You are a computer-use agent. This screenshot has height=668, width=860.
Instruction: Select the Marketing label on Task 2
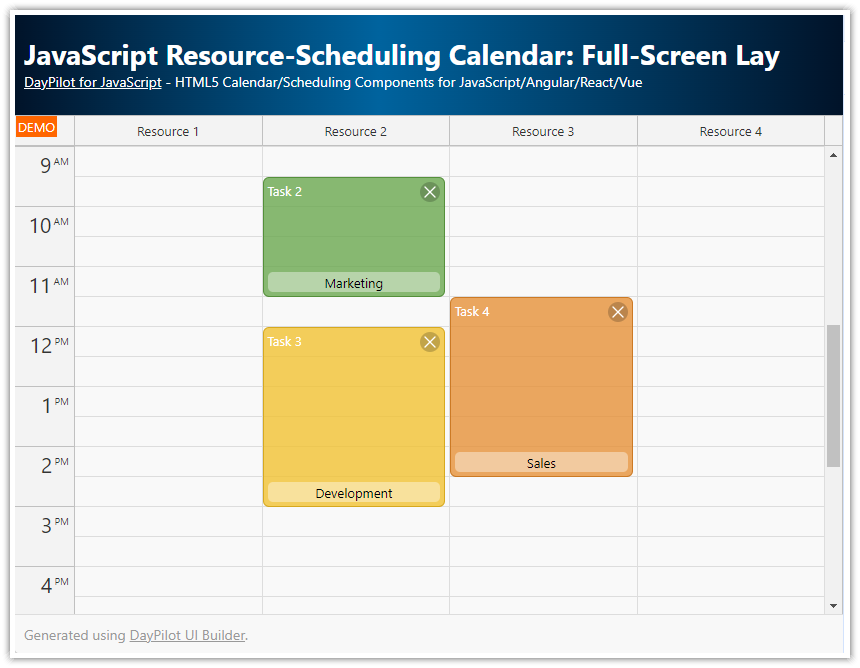point(353,283)
